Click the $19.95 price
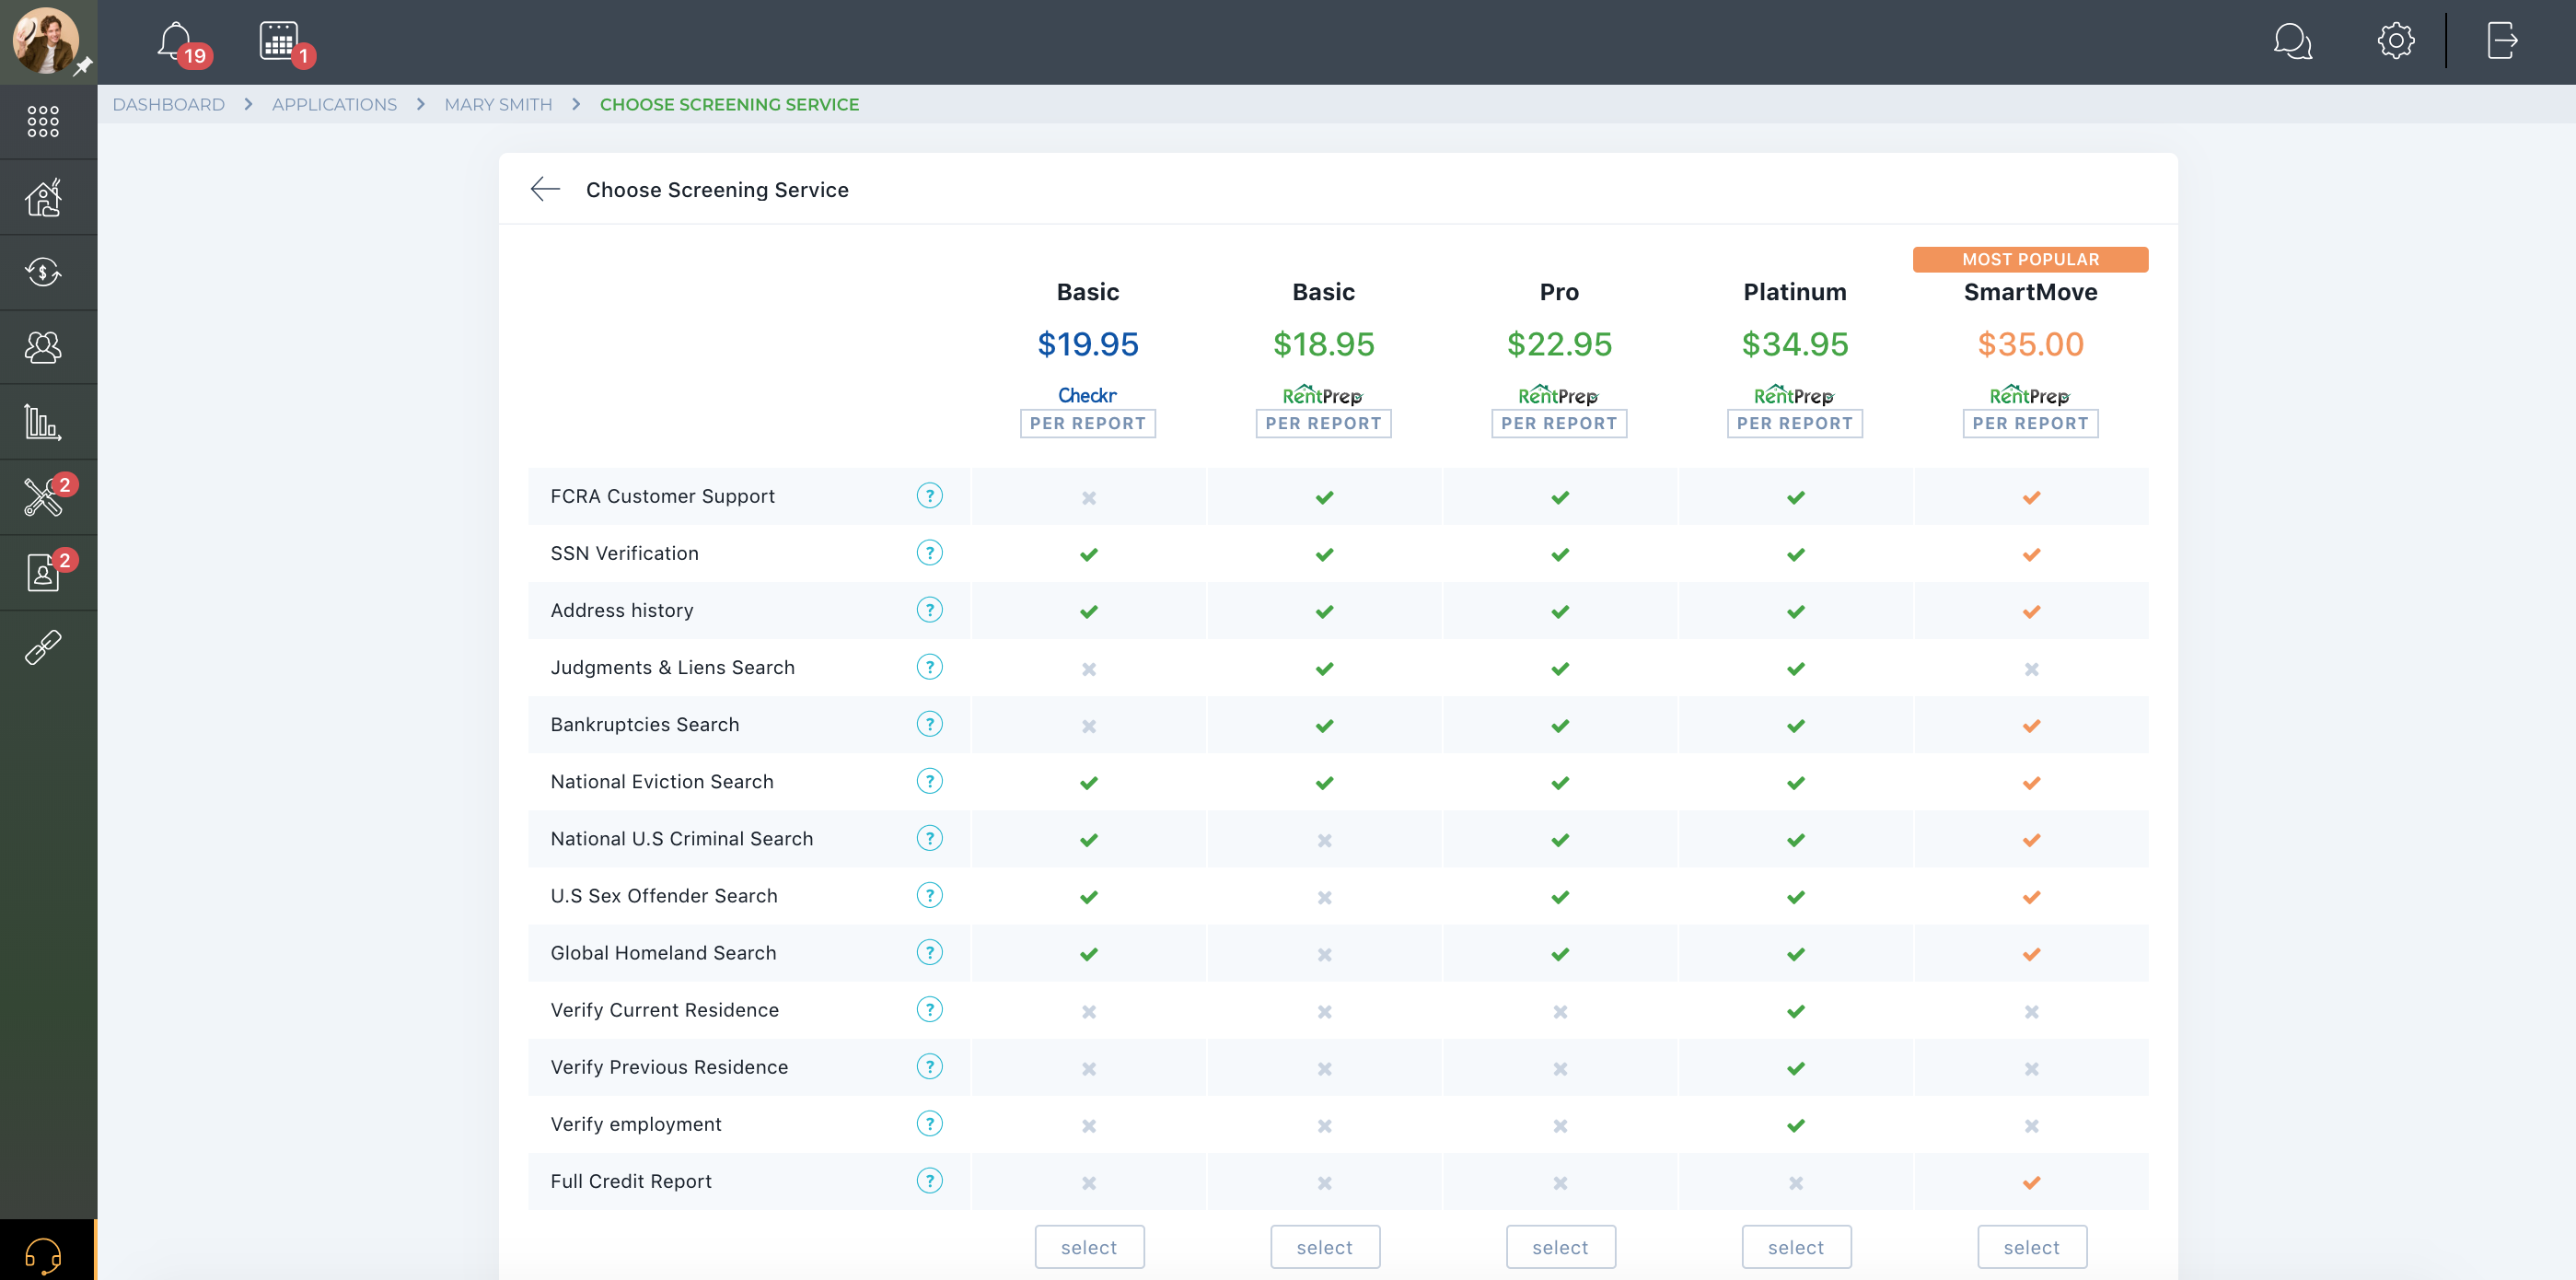The height and width of the screenshot is (1280, 2576). (1088, 344)
